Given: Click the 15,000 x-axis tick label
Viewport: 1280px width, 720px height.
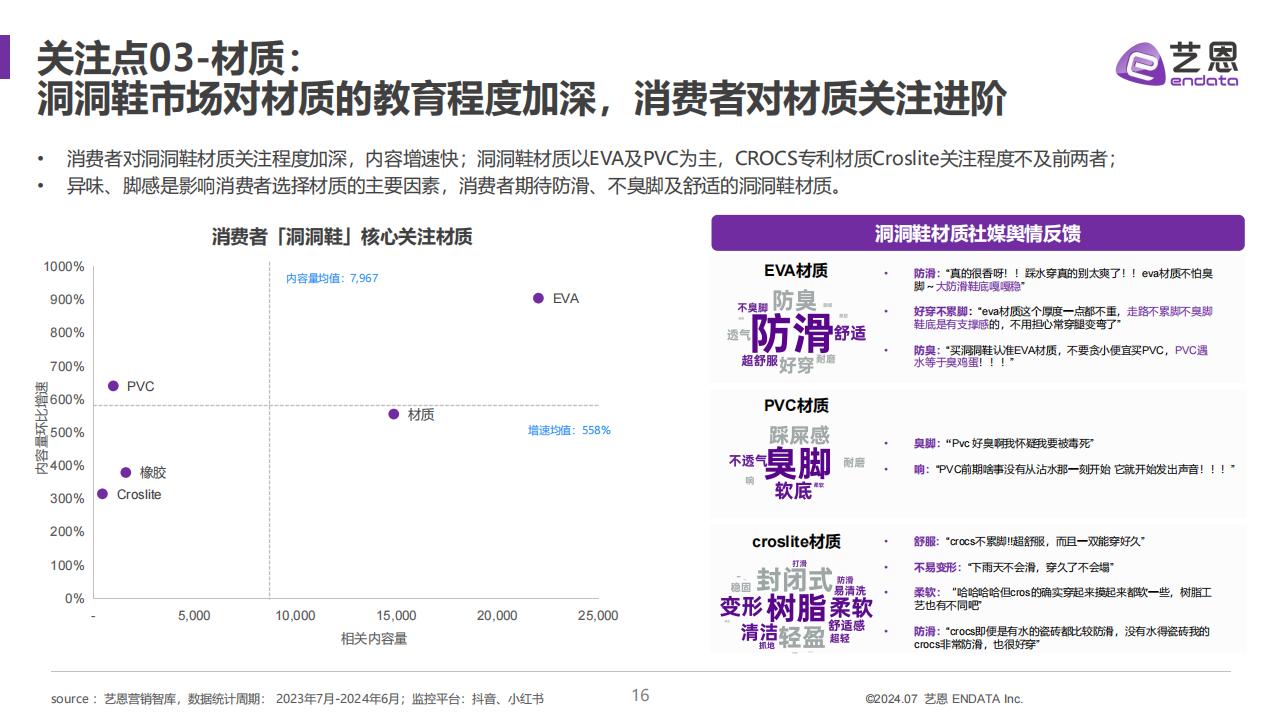Looking at the screenshot, I should pos(395,616).
